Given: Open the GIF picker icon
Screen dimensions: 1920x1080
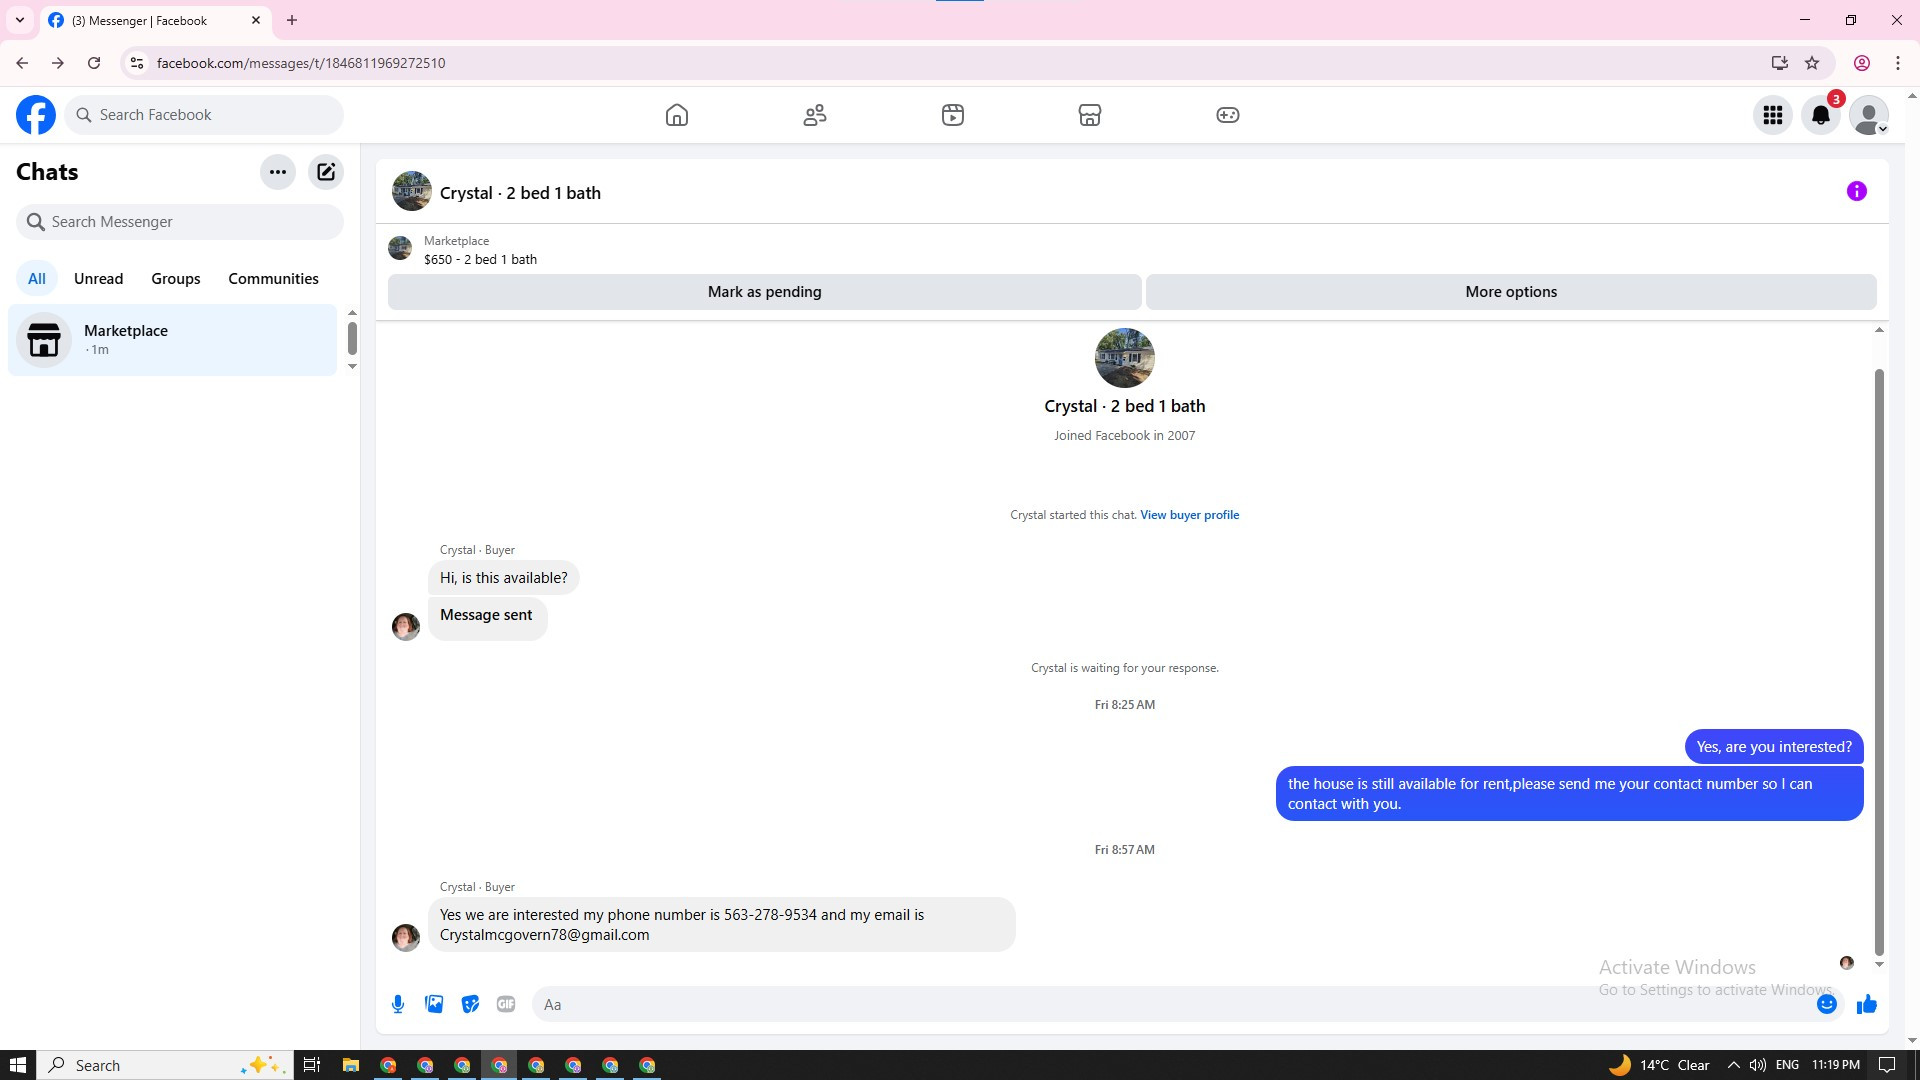Looking at the screenshot, I should [x=506, y=1004].
